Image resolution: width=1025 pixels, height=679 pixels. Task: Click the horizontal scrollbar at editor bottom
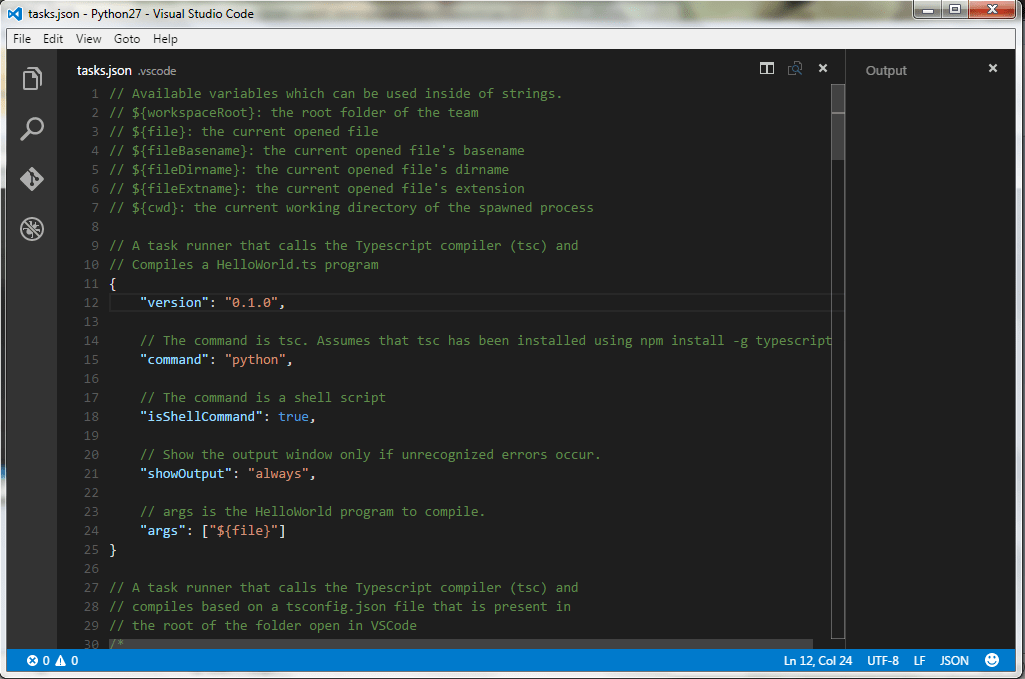point(461,644)
